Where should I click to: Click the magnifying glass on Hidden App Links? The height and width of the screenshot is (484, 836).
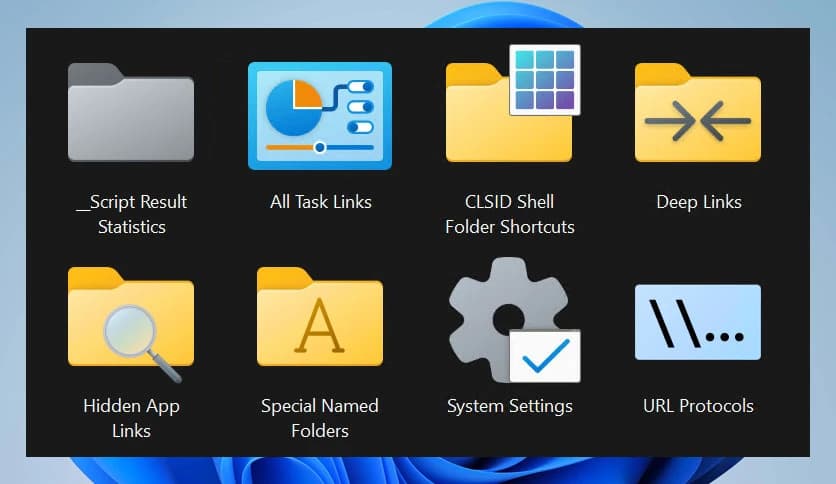pos(131,331)
